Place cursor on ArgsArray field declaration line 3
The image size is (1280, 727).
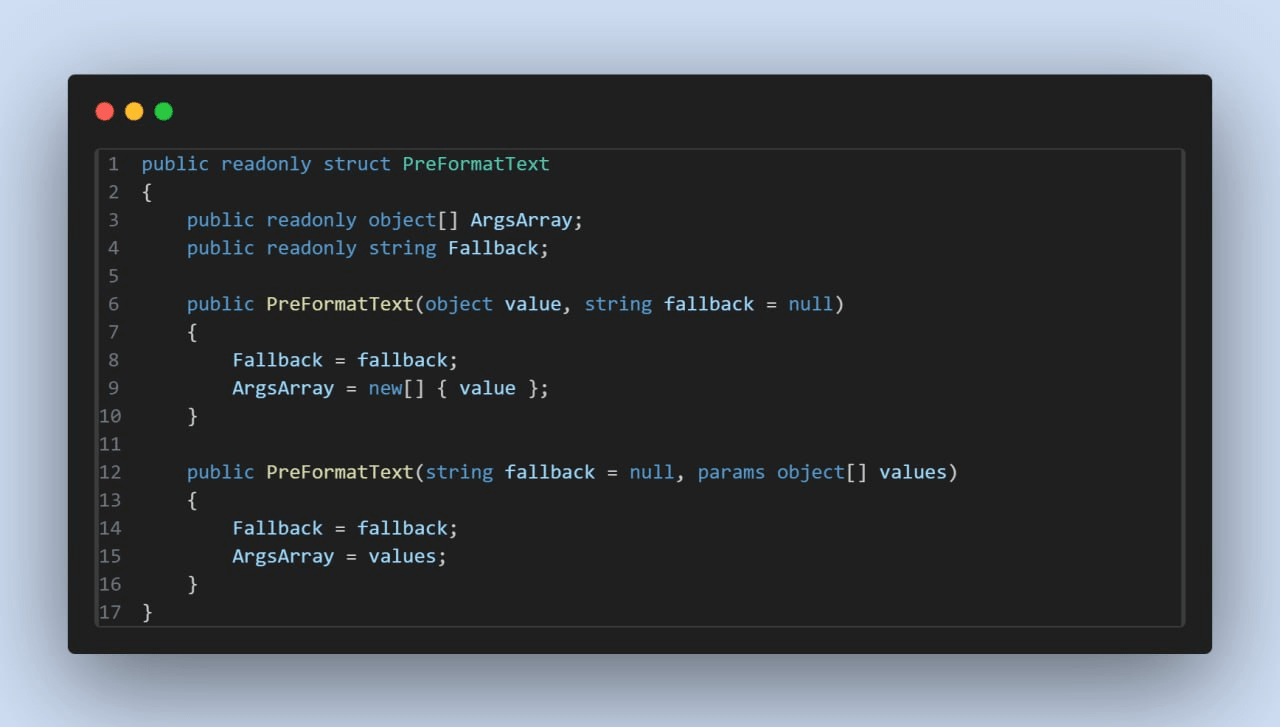[x=520, y=220]
